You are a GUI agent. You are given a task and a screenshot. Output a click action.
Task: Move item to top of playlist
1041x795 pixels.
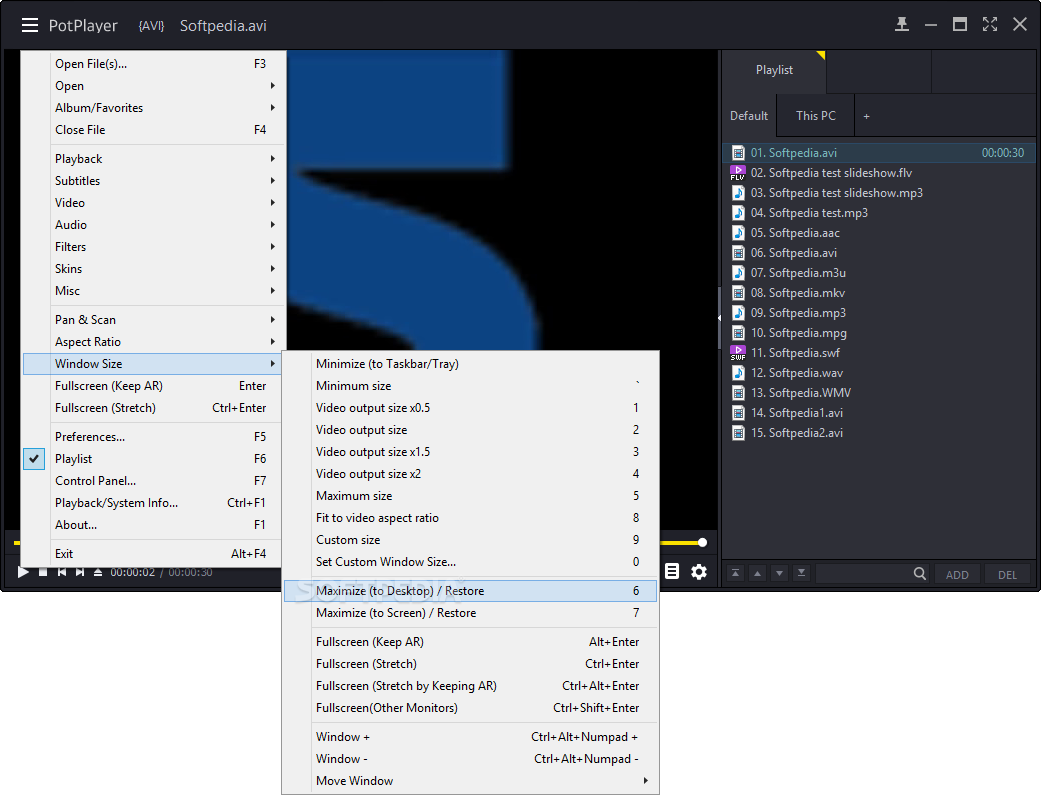(x=736, y=573)
